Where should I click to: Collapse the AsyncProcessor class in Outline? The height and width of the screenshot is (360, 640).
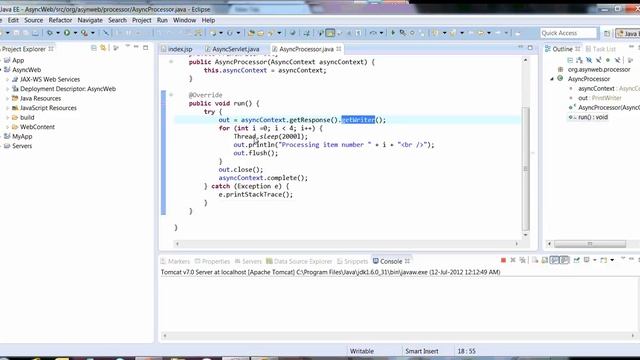tap(552, 79)
